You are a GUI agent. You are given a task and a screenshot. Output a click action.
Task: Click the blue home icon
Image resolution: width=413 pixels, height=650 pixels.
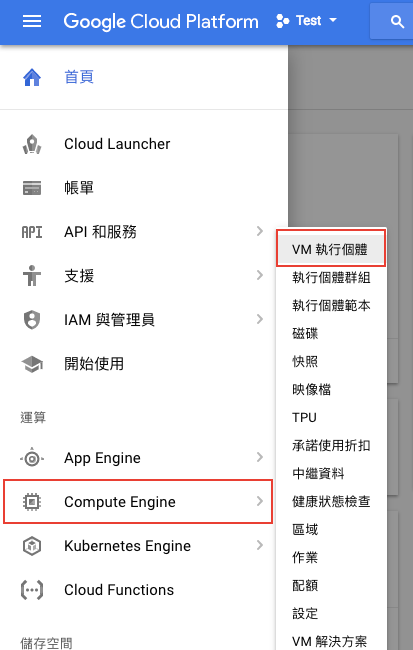[x=32, y=77]
